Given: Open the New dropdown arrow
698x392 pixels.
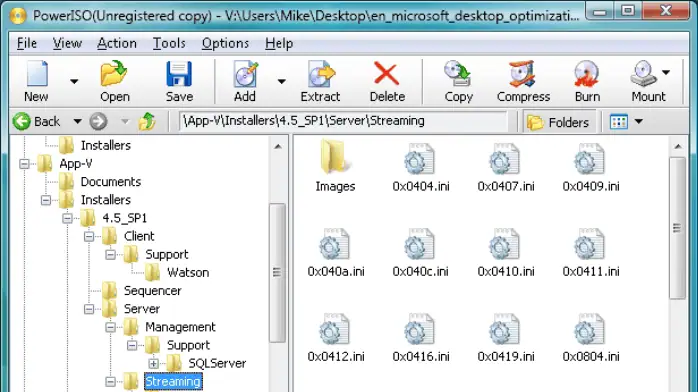Looking at the screenshot, I should 74,81.
